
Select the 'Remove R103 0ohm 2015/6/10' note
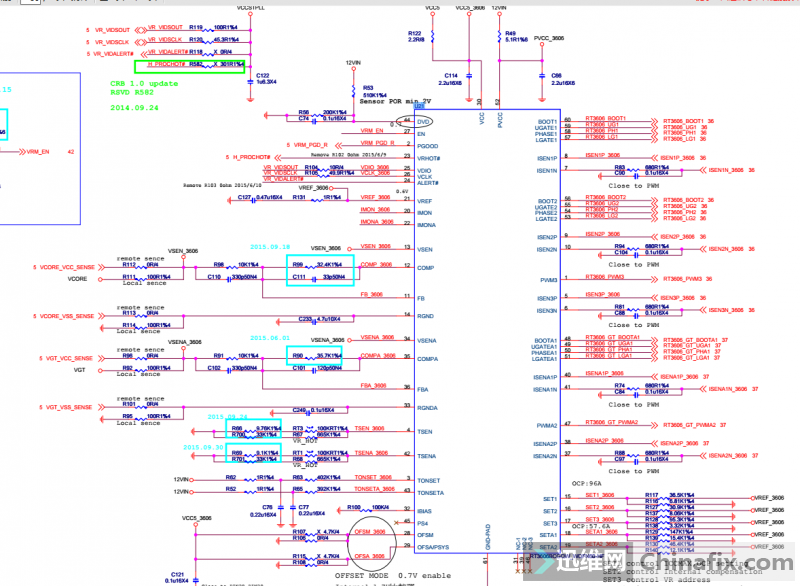[222, 185]
